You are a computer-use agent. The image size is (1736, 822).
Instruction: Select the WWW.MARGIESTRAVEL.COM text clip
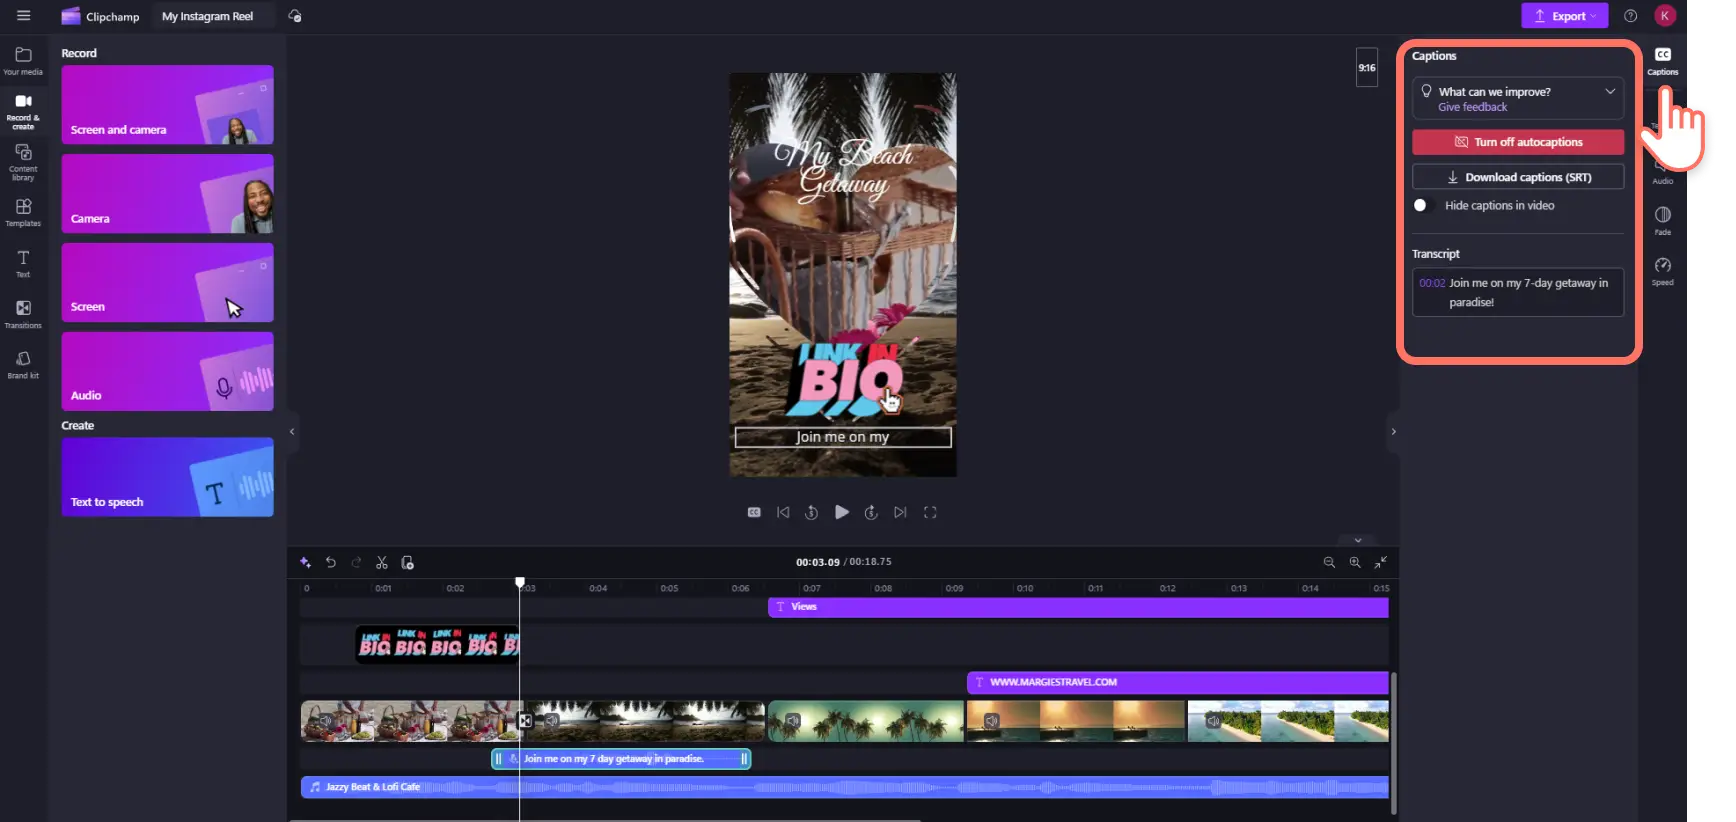(1178, 682)
